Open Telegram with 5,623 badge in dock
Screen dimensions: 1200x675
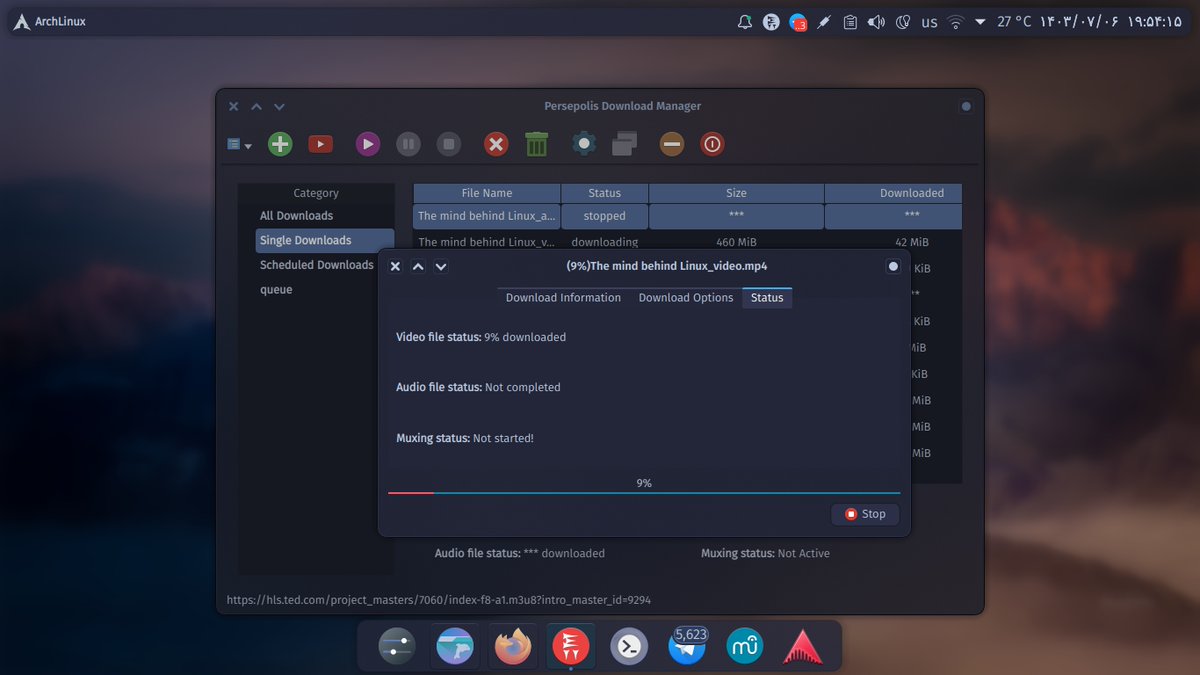pos(687,646)
